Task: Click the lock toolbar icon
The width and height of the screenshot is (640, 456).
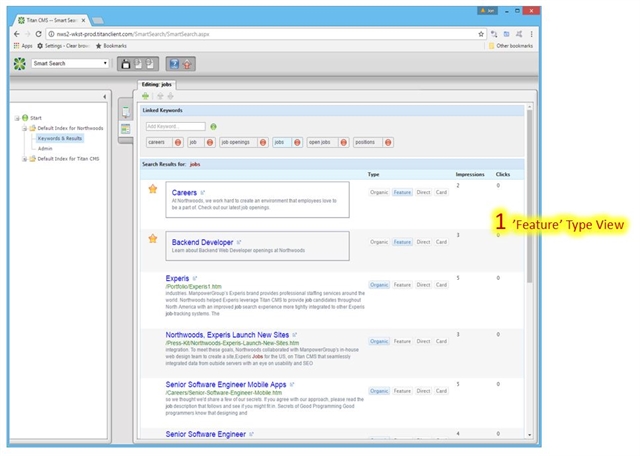Action: coord(126,64)
